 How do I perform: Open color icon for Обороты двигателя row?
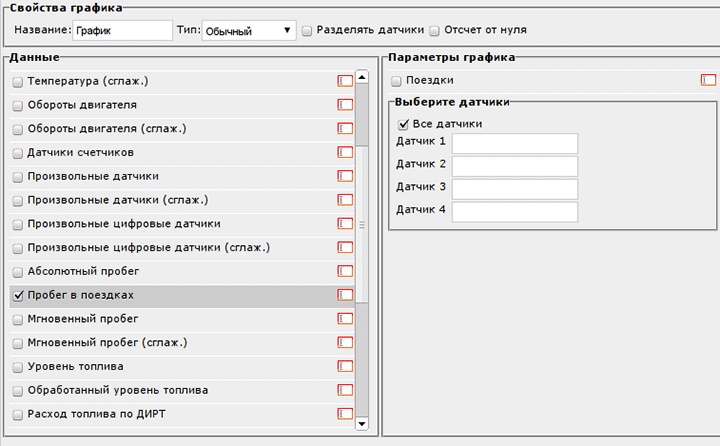pos(345,105)
